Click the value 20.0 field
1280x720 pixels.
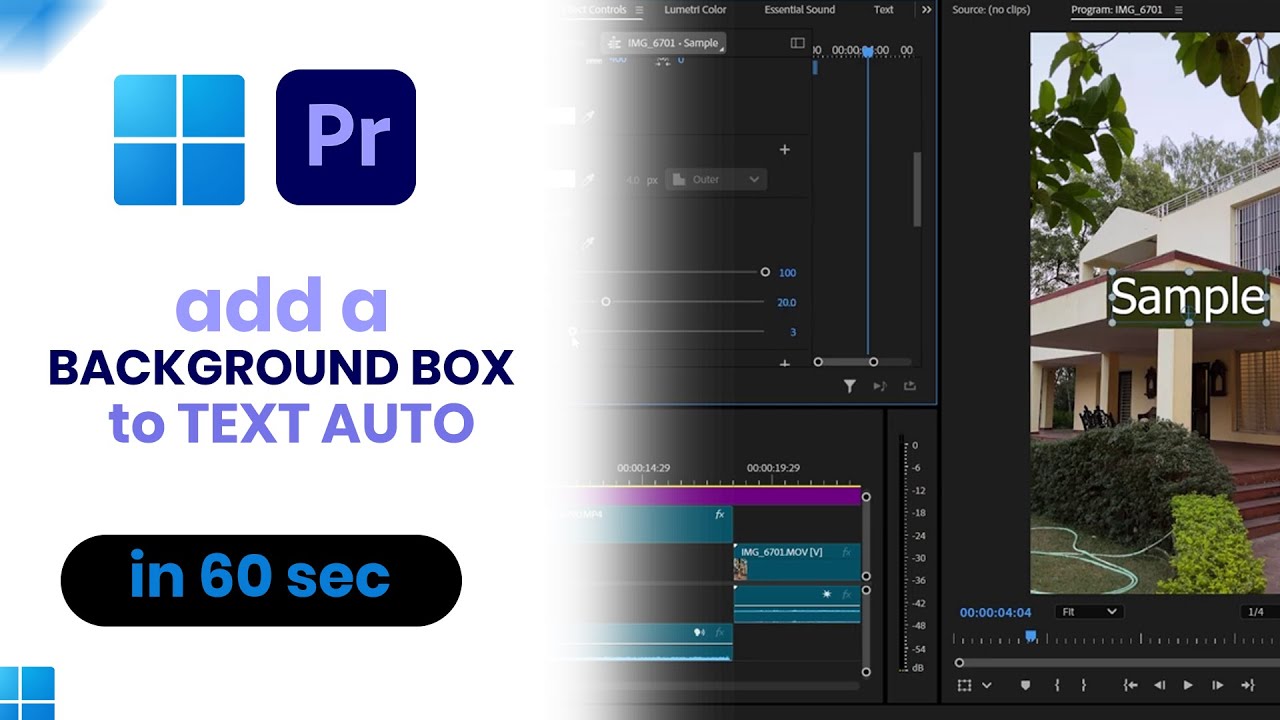787,303
